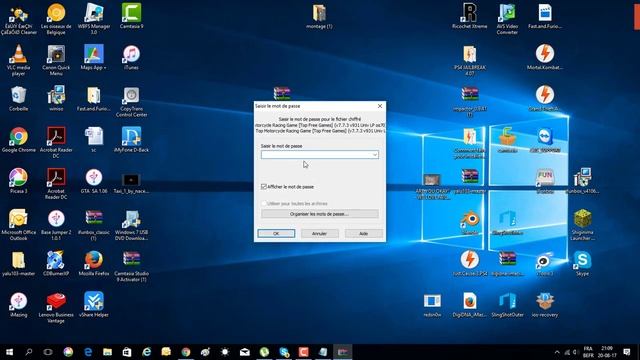
Task: Select the VLC media player desktop icon
Action: tap(18, 60)
